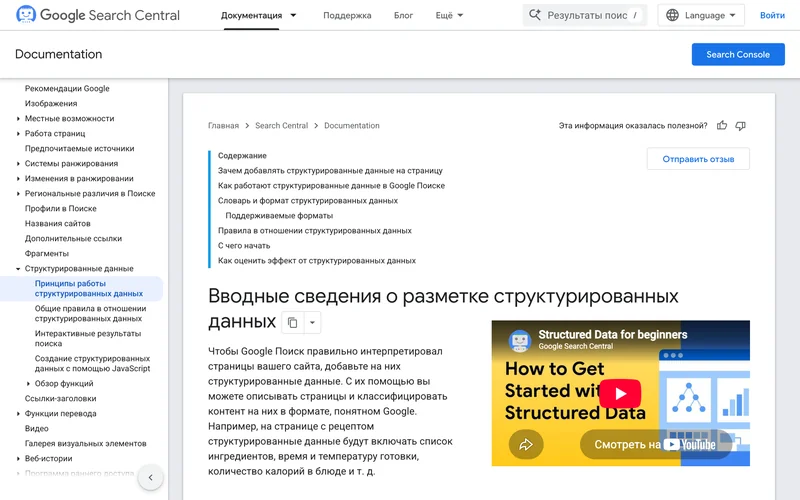
Task: Open the copy options dropdown arrow beside heading
Action: click(312, 322)
